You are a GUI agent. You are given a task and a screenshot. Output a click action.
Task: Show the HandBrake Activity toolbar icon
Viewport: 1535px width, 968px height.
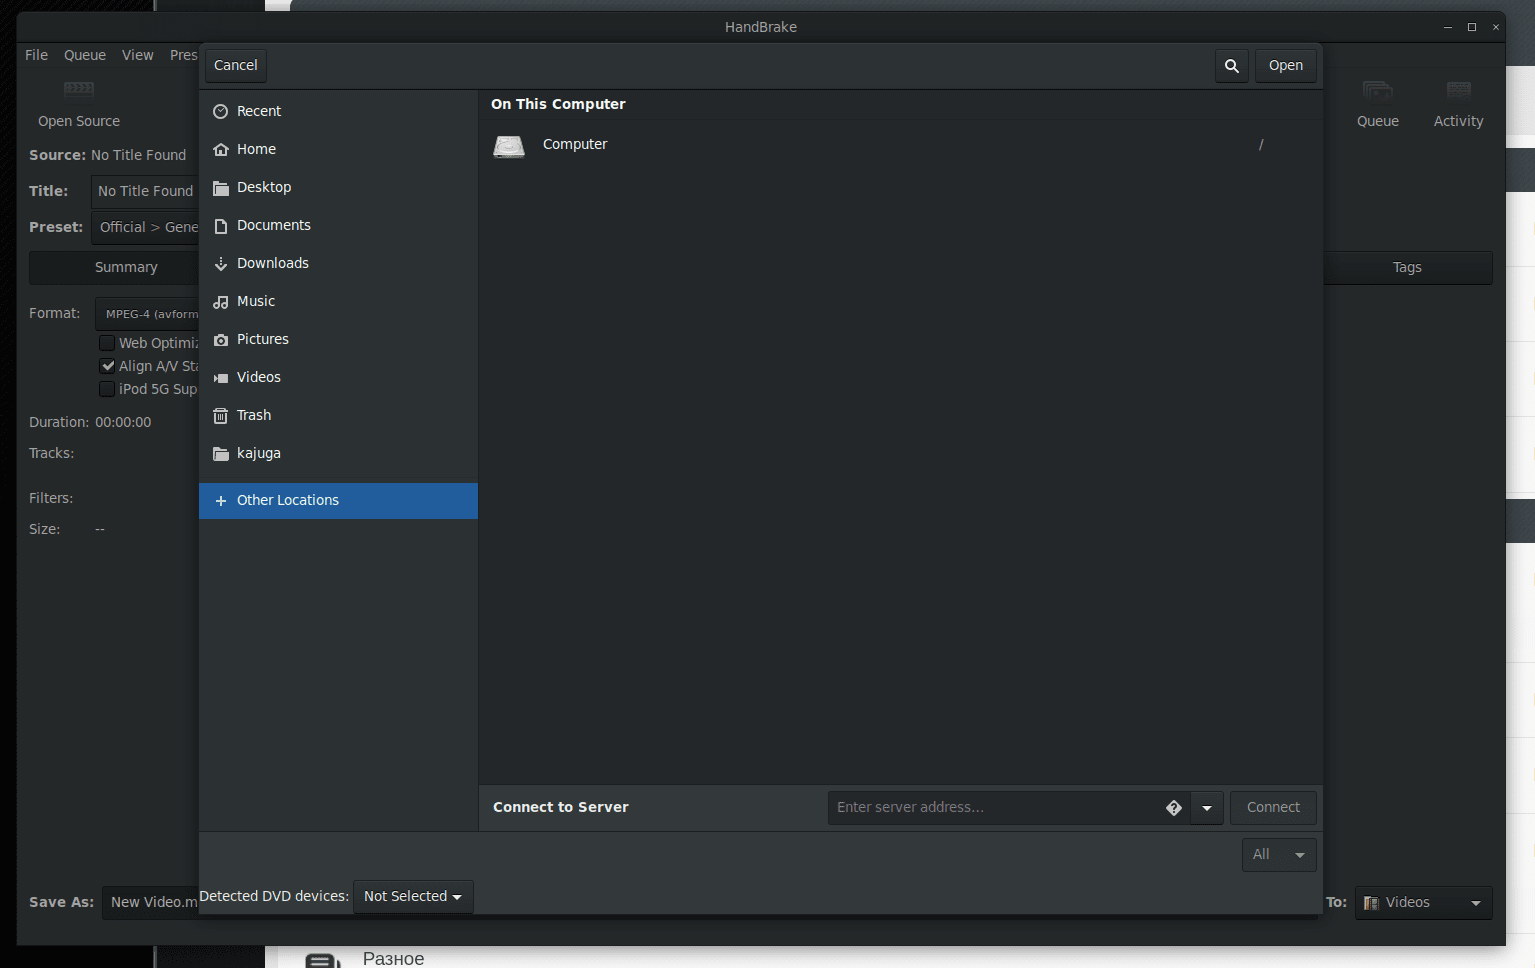click(x=1458, y=91)
